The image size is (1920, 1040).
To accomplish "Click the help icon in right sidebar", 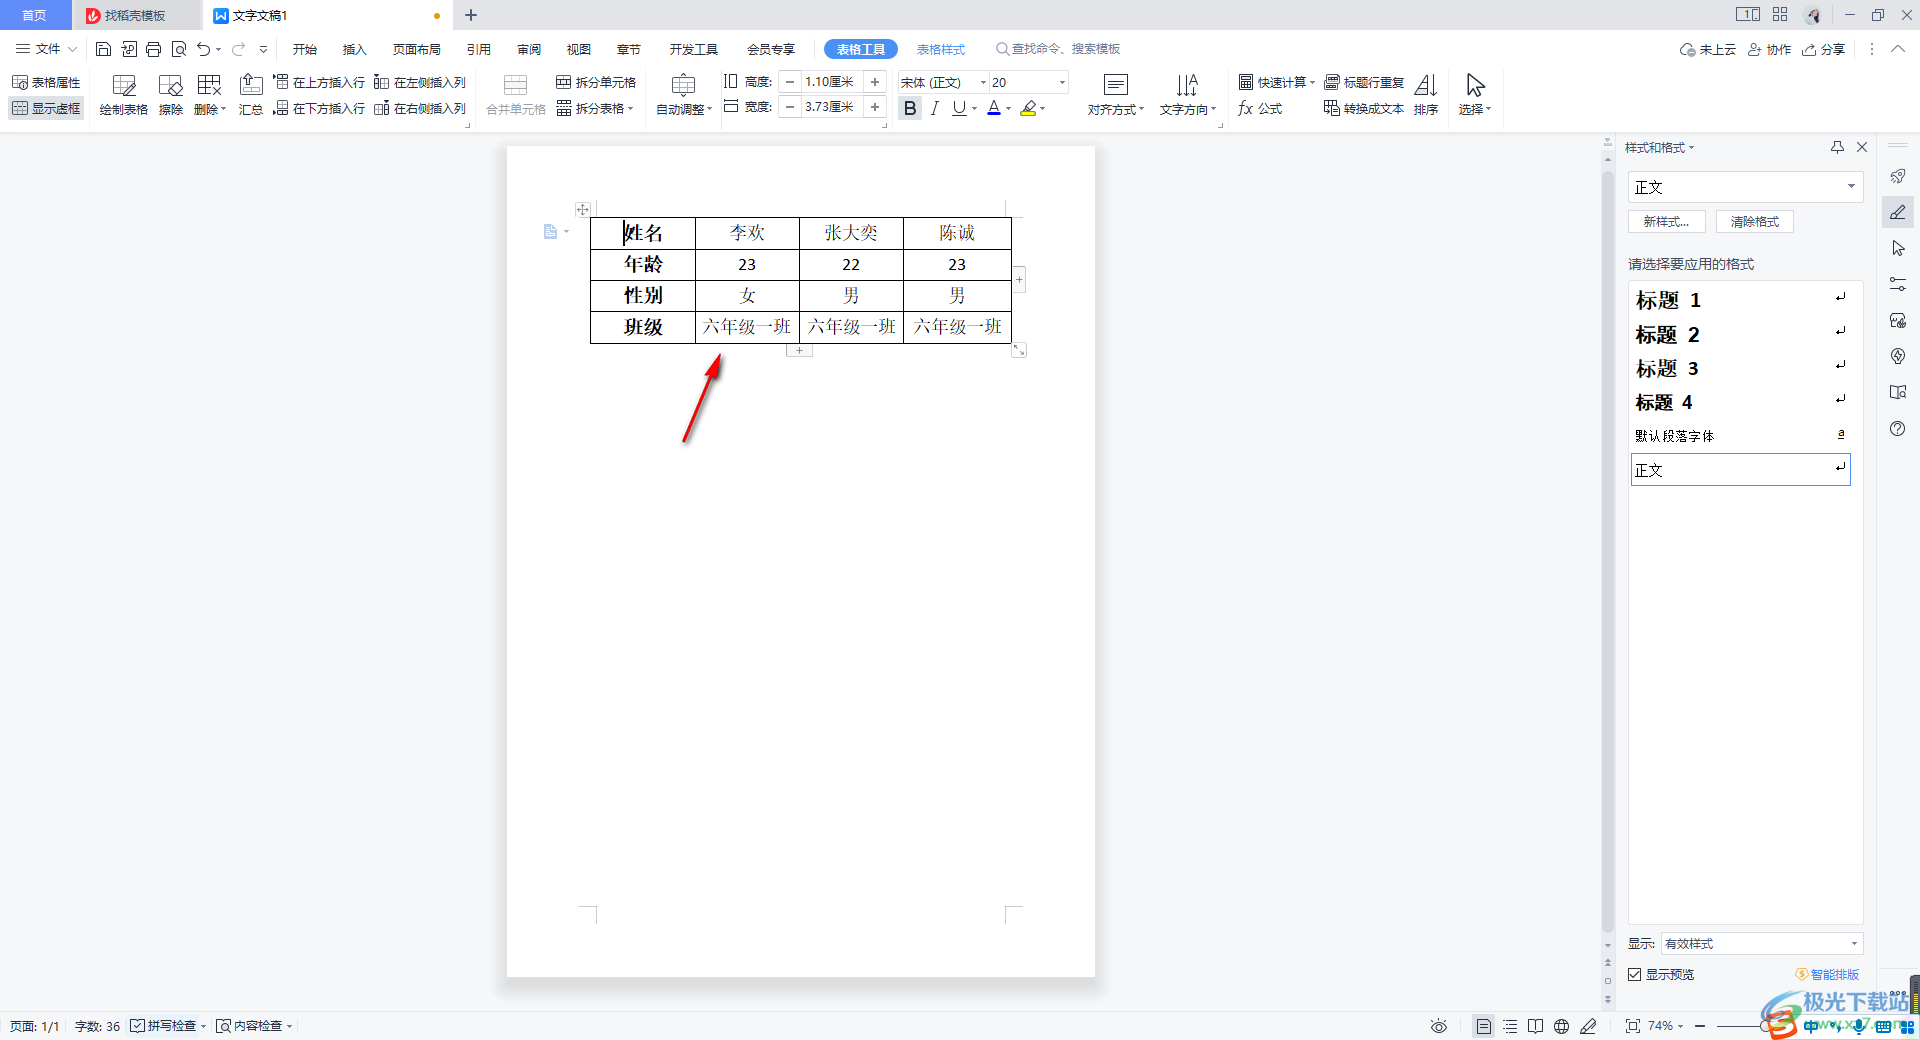I will click(1898, 428).
